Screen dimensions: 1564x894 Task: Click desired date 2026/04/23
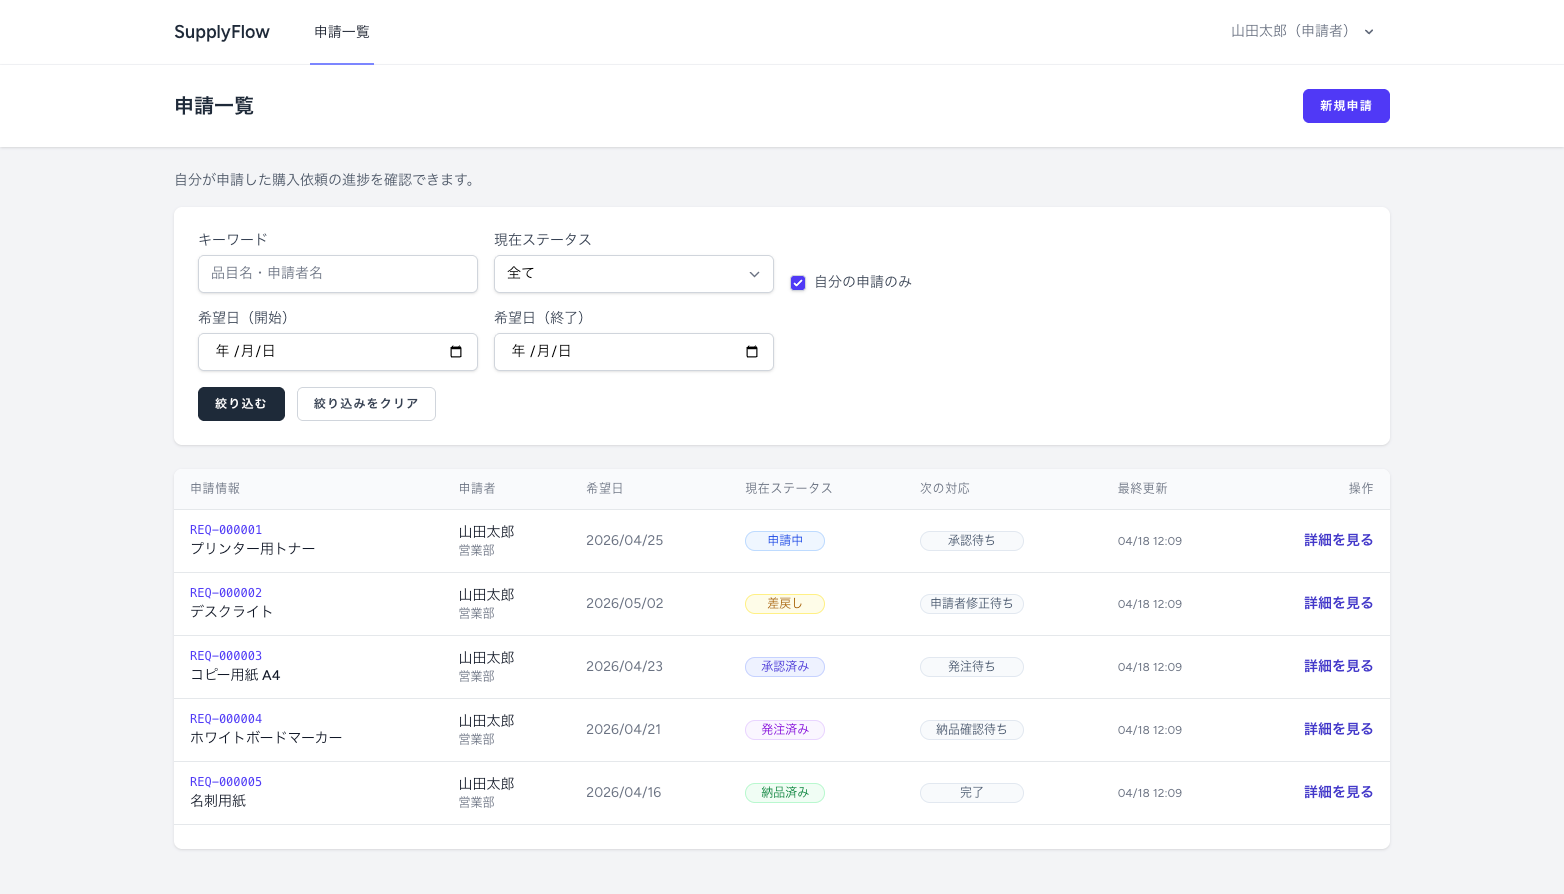625,666
